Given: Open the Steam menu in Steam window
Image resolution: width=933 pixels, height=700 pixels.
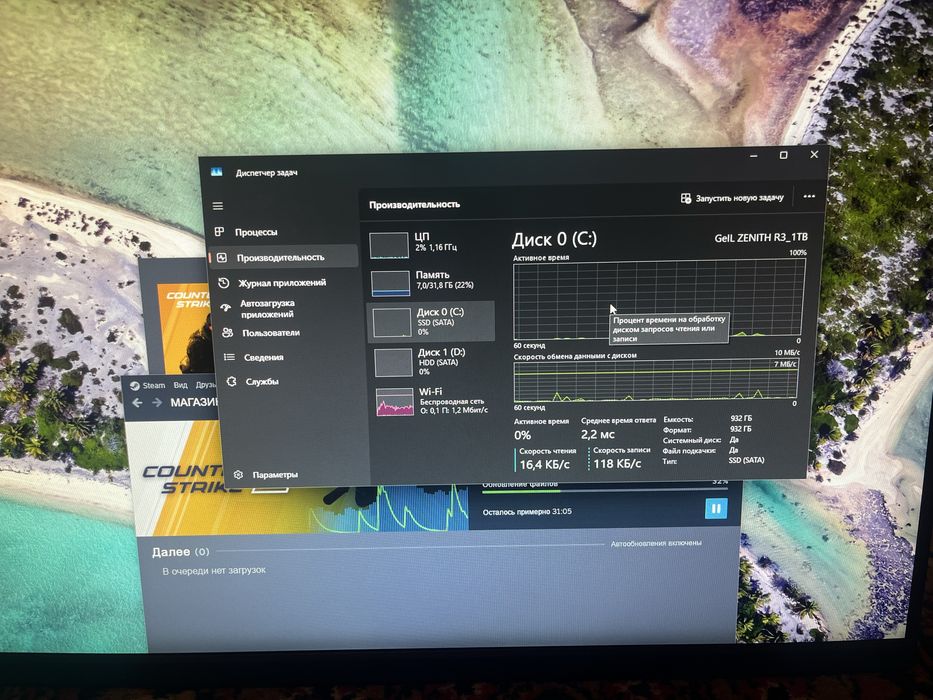Looking at the screenshot, I should [154, 385].
